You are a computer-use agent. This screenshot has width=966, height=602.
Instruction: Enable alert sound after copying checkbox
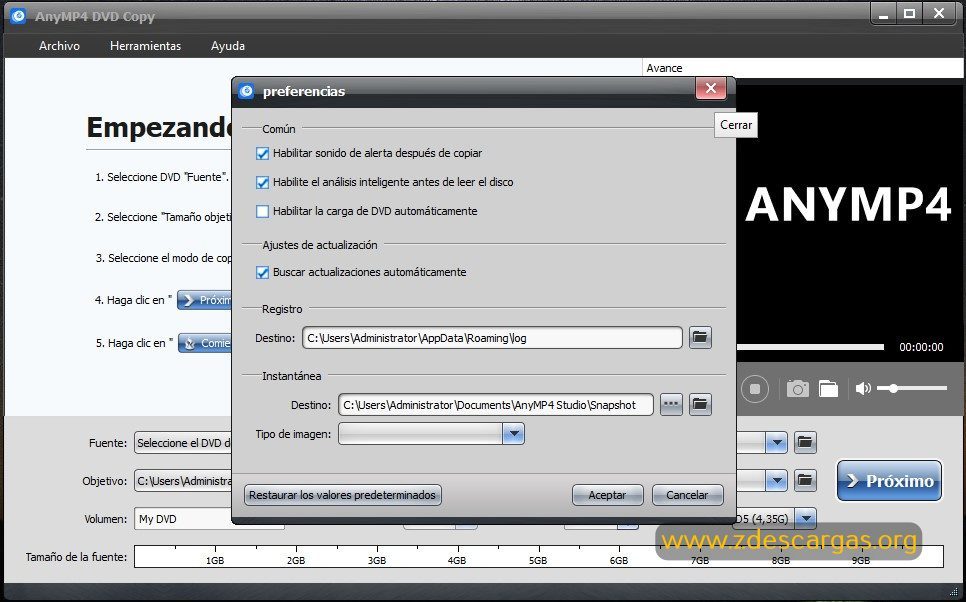pos(262,153)
